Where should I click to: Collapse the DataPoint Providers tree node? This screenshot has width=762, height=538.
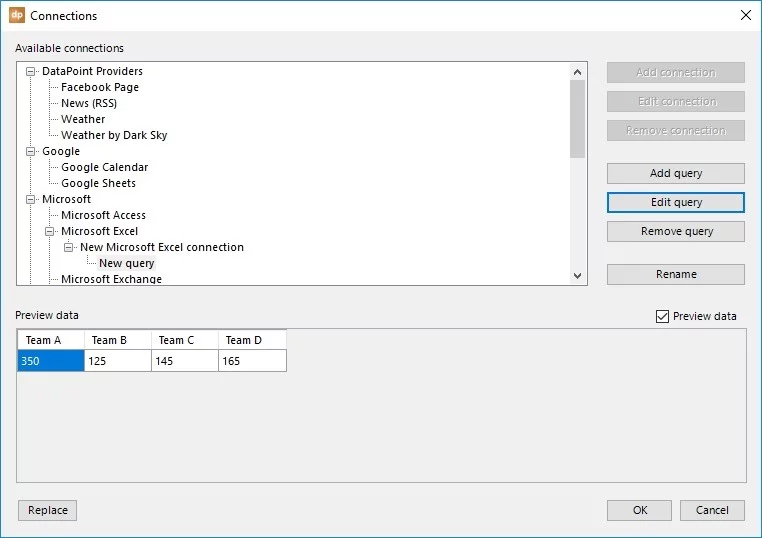pos(32,72)
